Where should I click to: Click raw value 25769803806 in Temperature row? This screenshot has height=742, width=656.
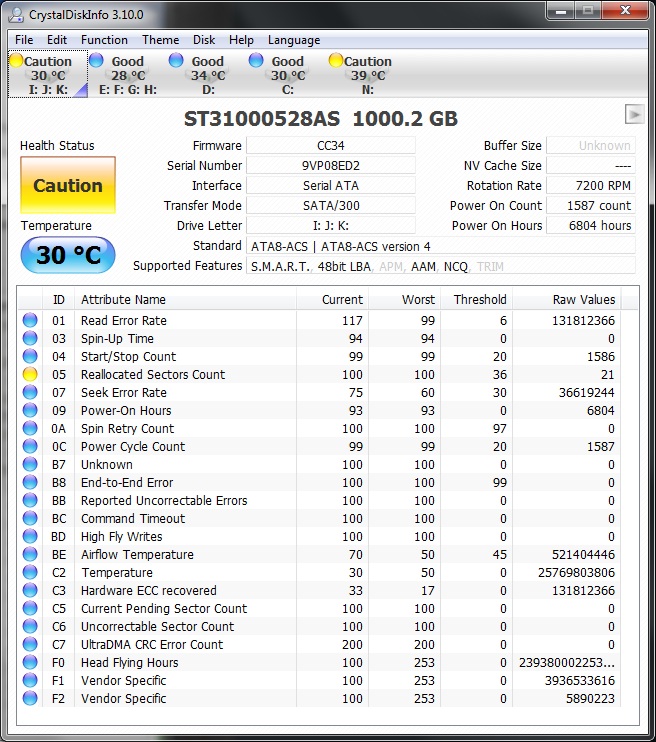(x=576, y=573)
